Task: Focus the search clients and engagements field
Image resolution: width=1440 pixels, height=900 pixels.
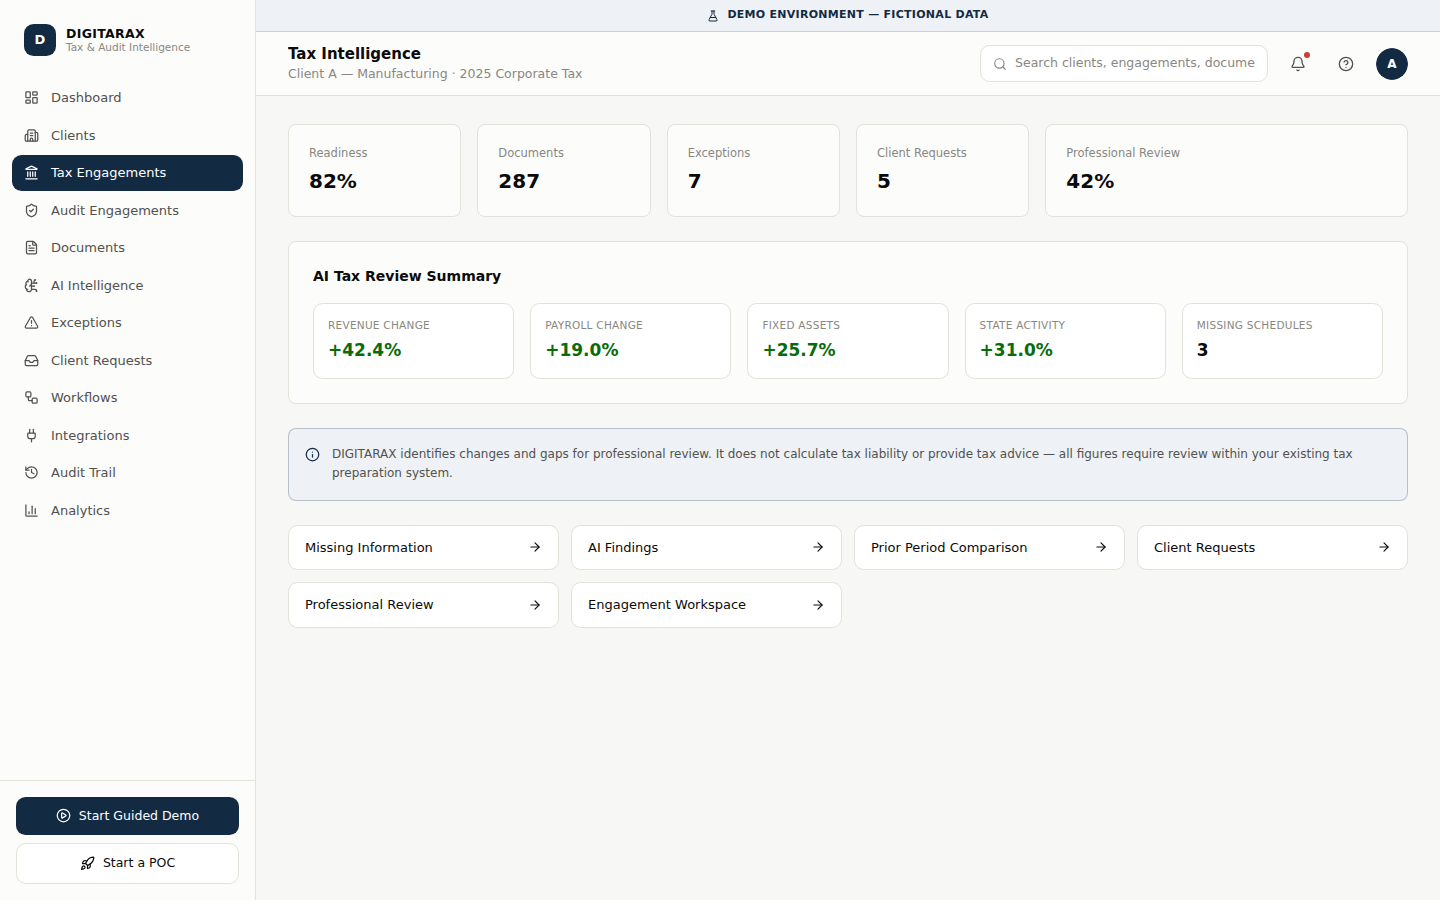Action: tap(1124, 63)
